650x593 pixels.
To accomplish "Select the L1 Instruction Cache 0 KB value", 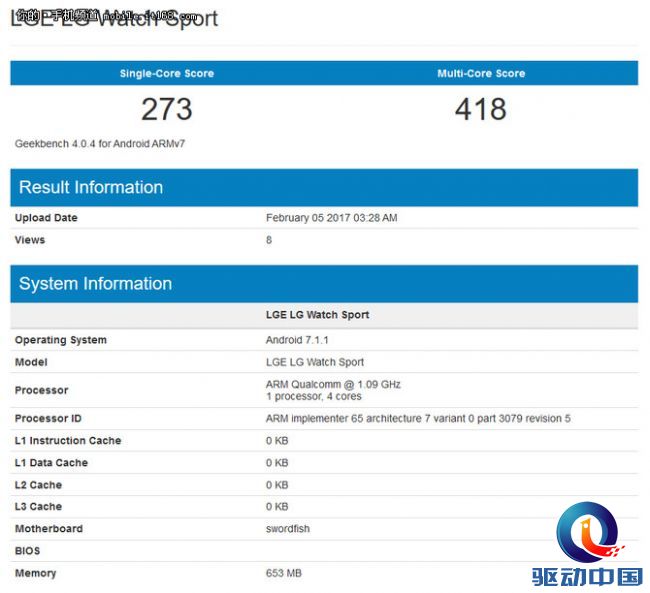I will [277, 440].
